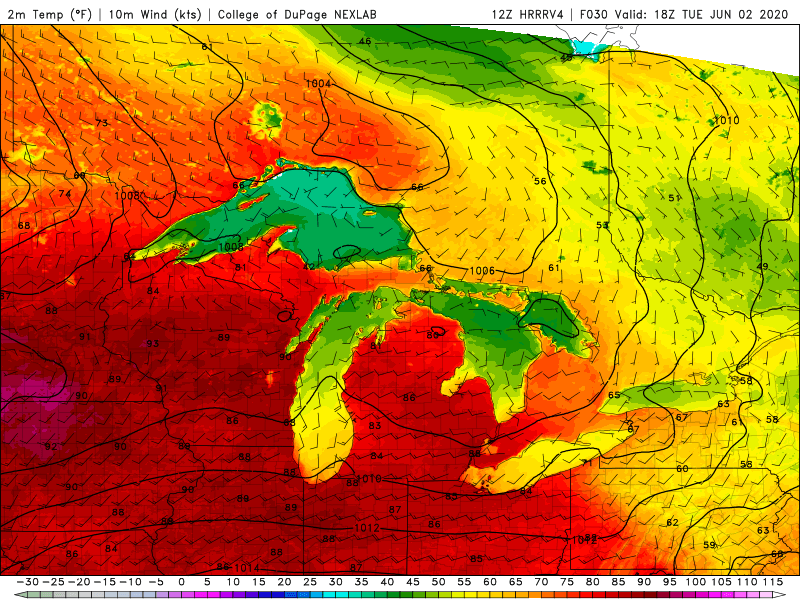The image size is (800, 600).
Task: Click the 46 degree temperature reading
Action: tap(365, 41)
